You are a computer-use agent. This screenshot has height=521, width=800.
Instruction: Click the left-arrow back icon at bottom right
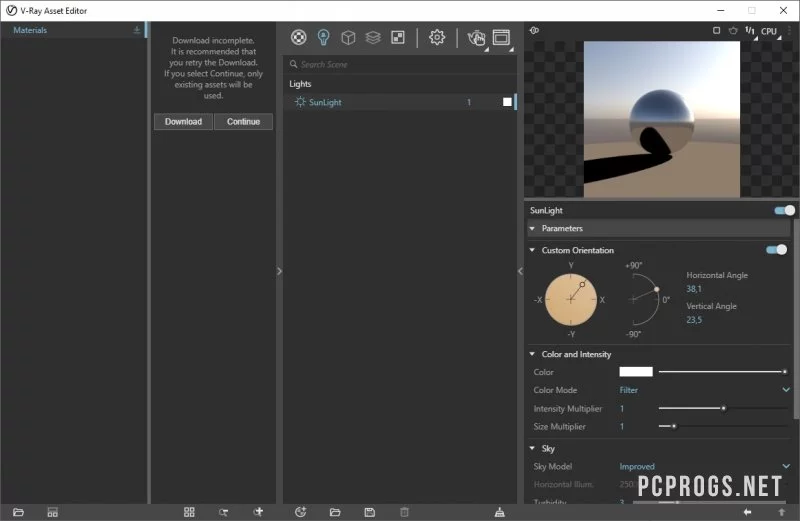[x=747, y=512]
